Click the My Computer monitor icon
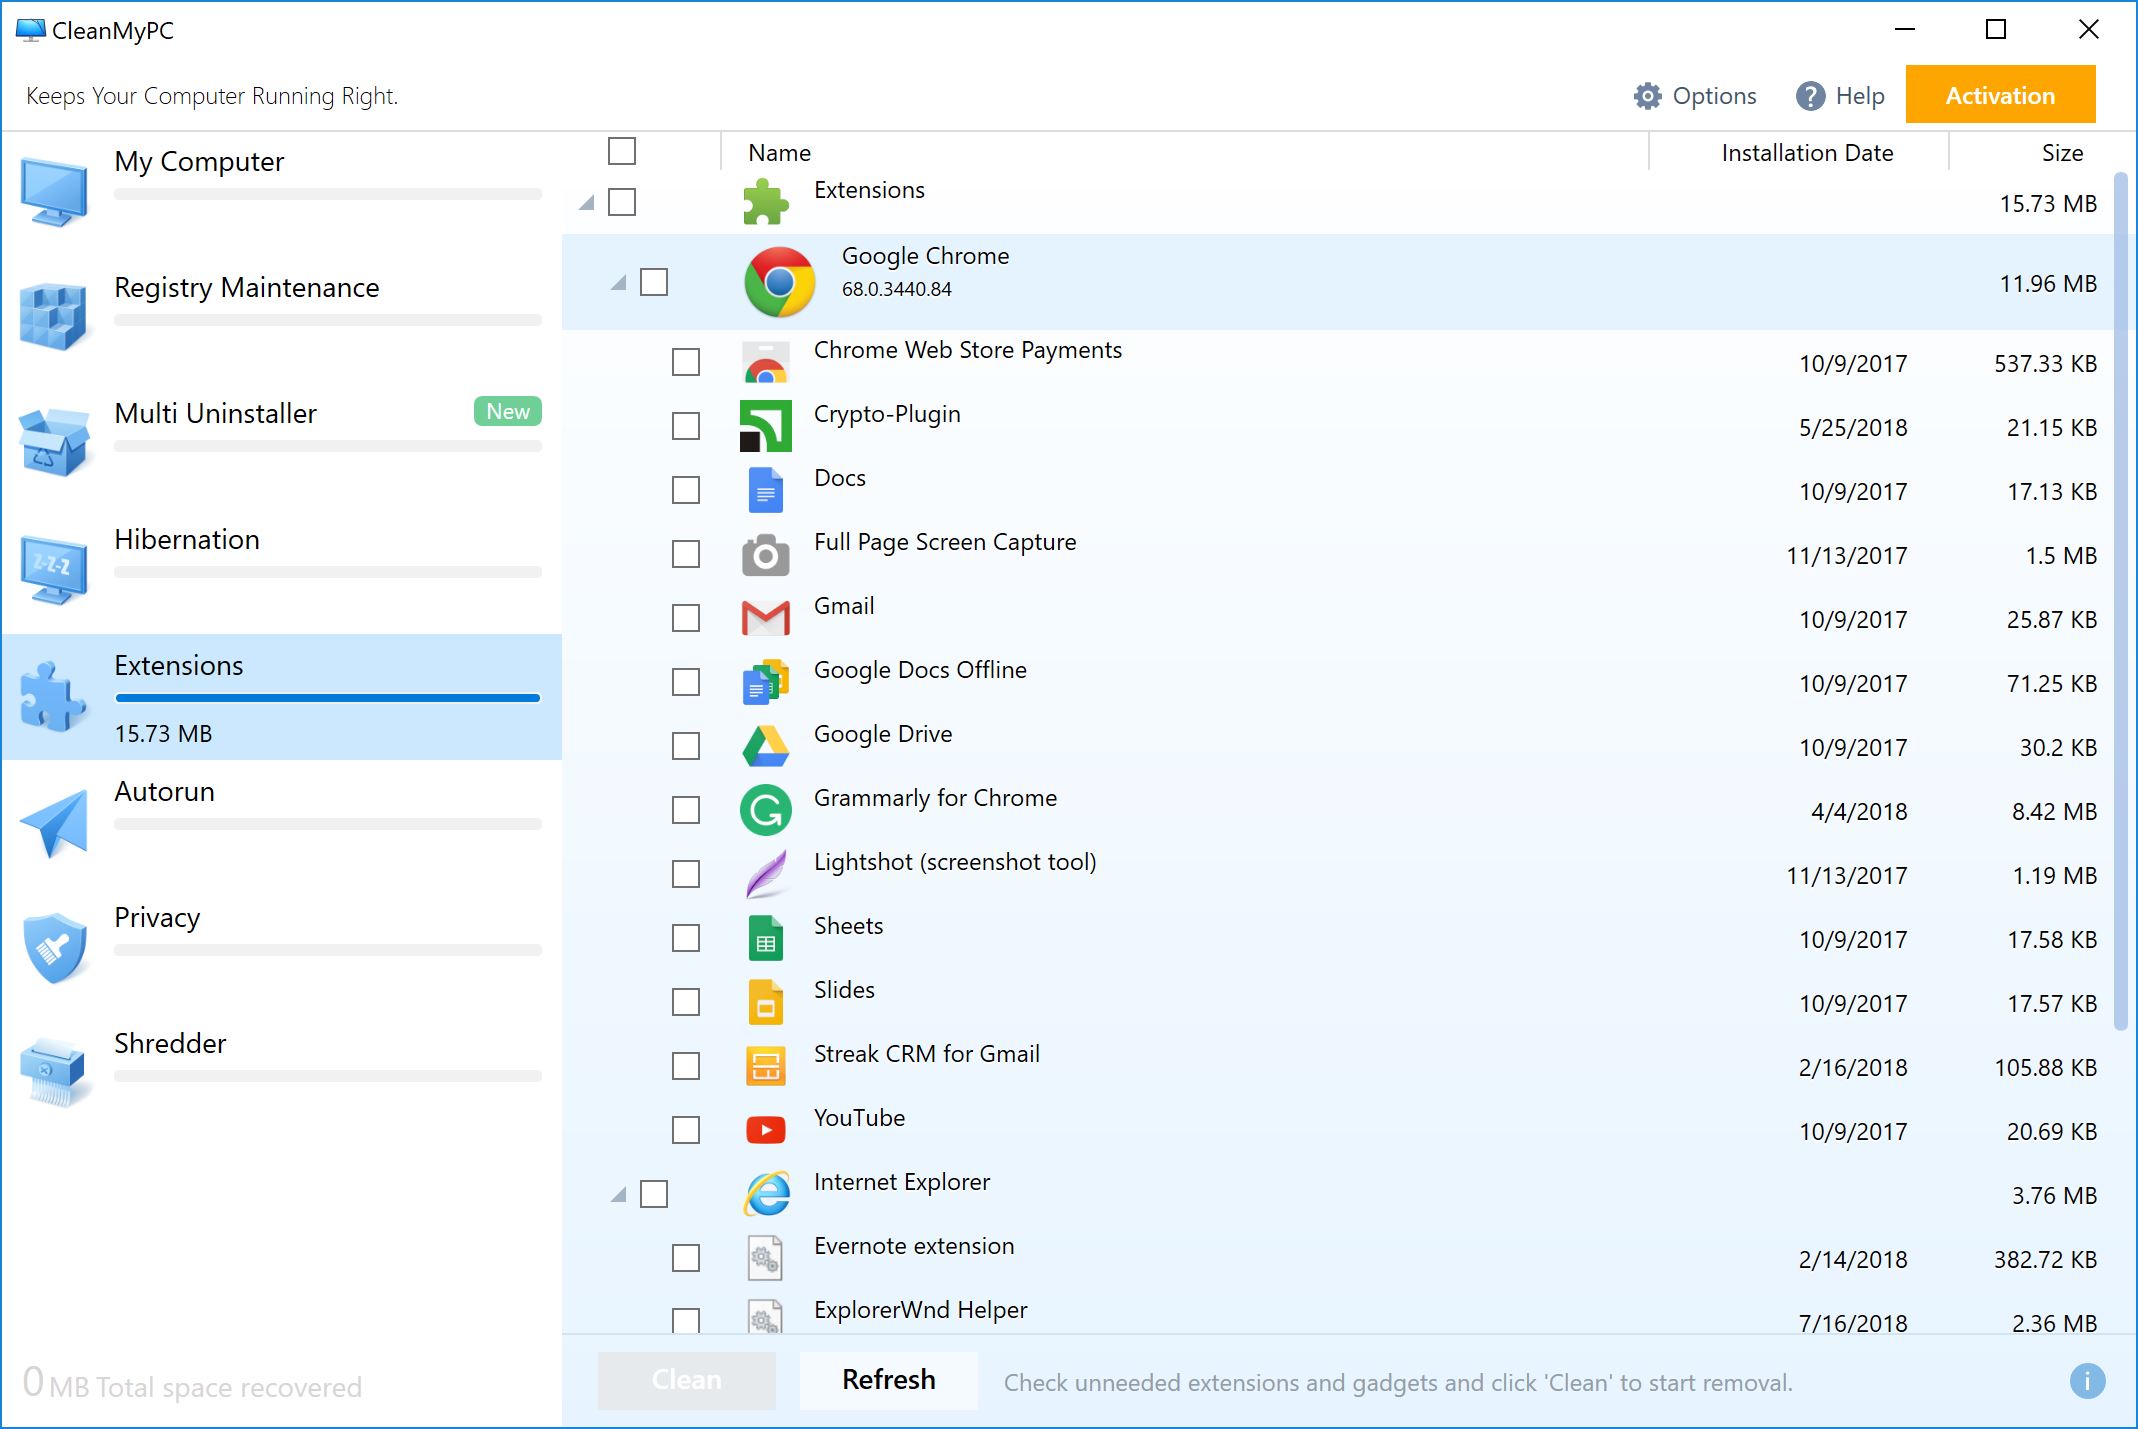Viewport: 2138px width, 1429px height. click(54, 191)
